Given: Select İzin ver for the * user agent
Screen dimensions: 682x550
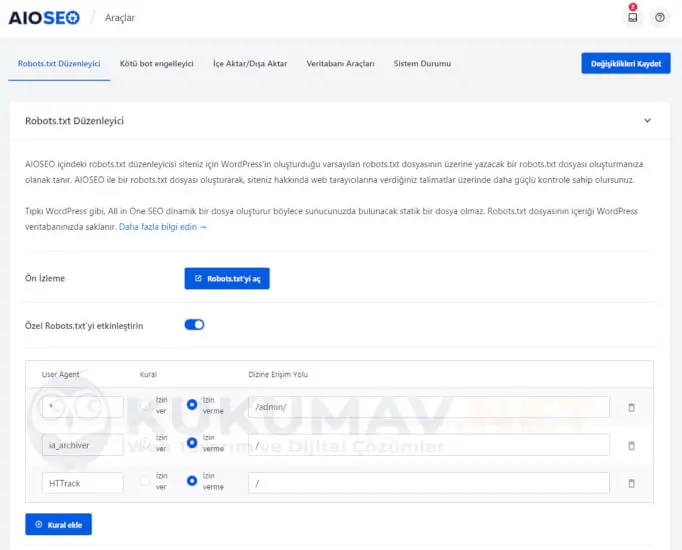Looking at the screenshot, I should [x=145, y=405].
